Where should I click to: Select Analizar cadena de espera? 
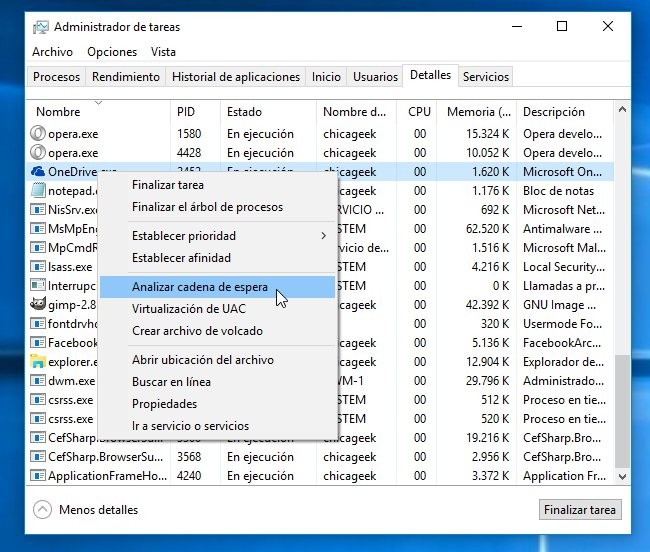click(x=200, y=287)
